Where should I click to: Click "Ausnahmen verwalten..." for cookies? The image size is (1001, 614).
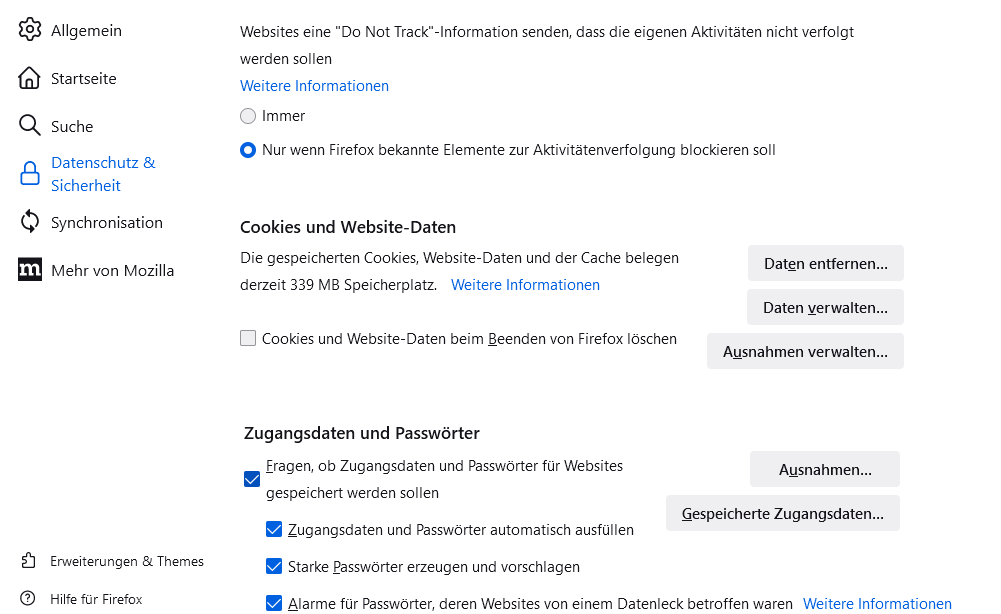(x=805, y=352)
